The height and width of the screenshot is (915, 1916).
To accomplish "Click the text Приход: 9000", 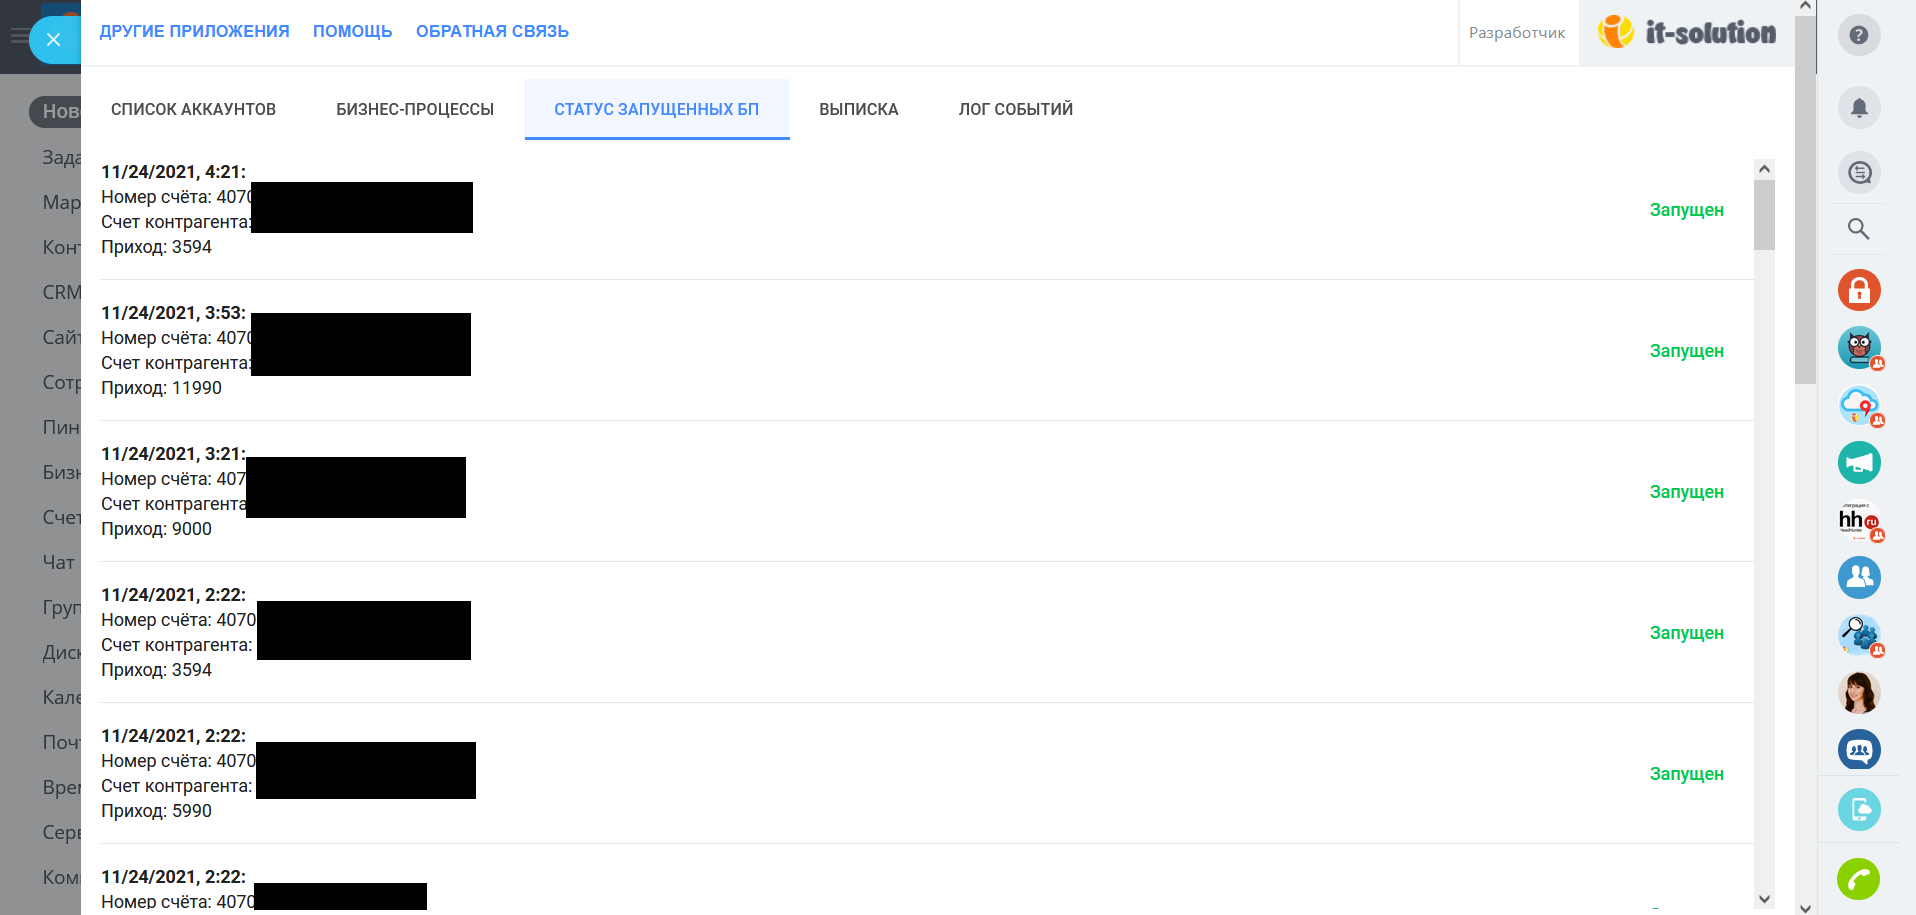I will (x=156, y=529).
